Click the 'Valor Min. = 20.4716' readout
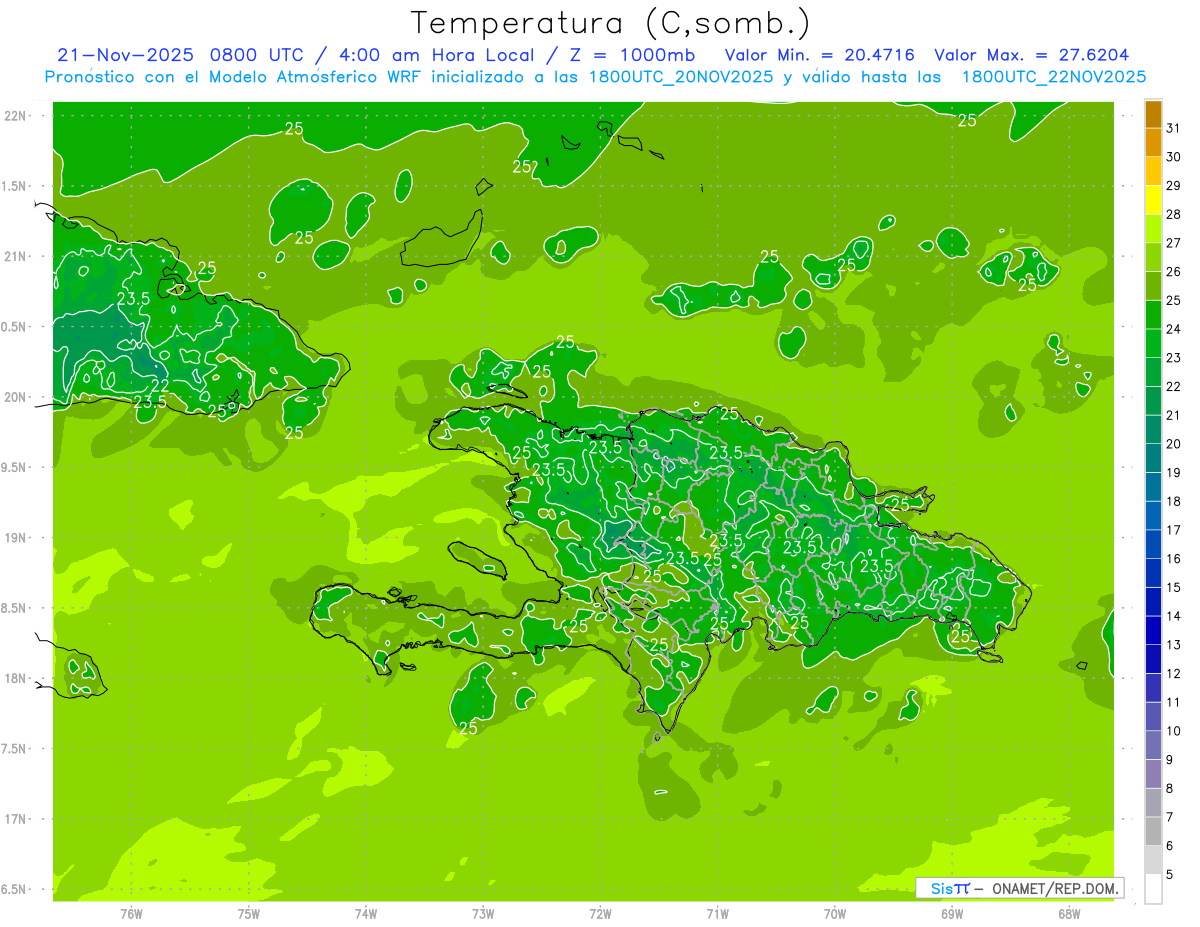The width and height of the screenshot is (1200, 927). point(820,55)
